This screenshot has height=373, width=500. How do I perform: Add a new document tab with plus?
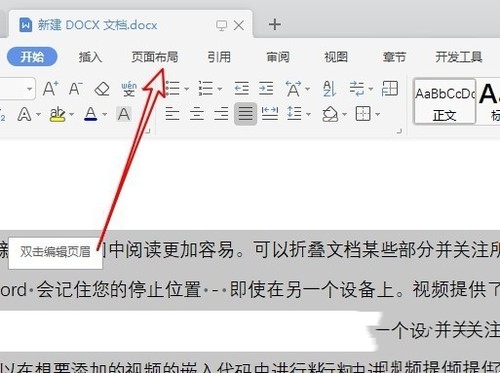tap(275, 25)
